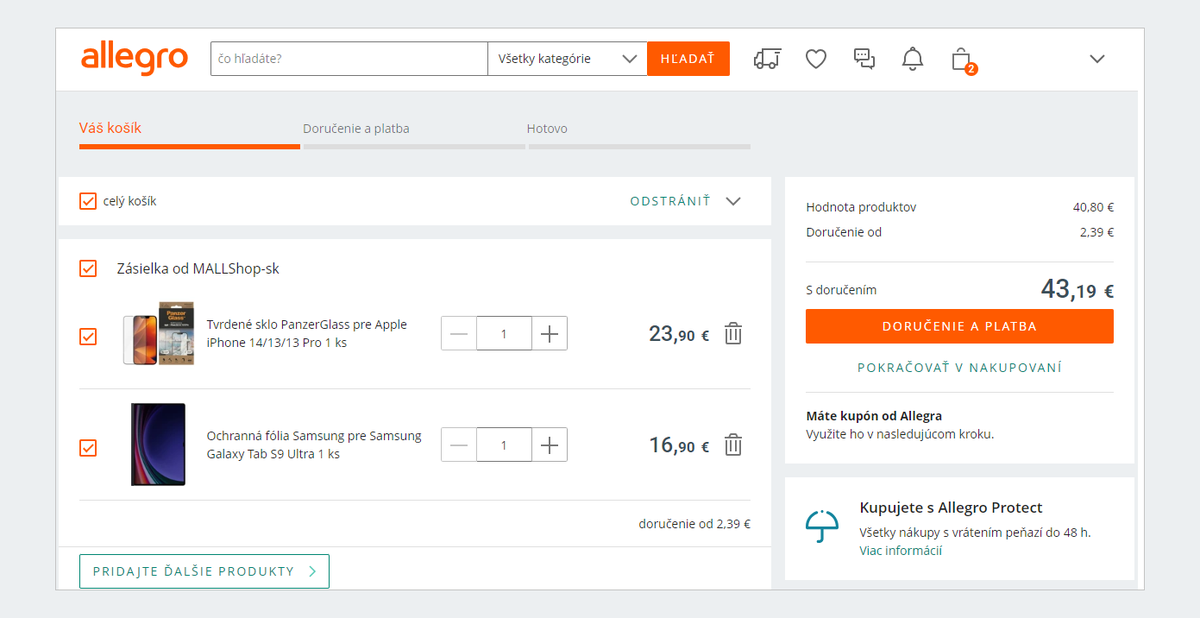This screenshot has width=1200, height=618.
Task: Click Samsung fólia quantity input field
Action: click(x=504, y=445)
